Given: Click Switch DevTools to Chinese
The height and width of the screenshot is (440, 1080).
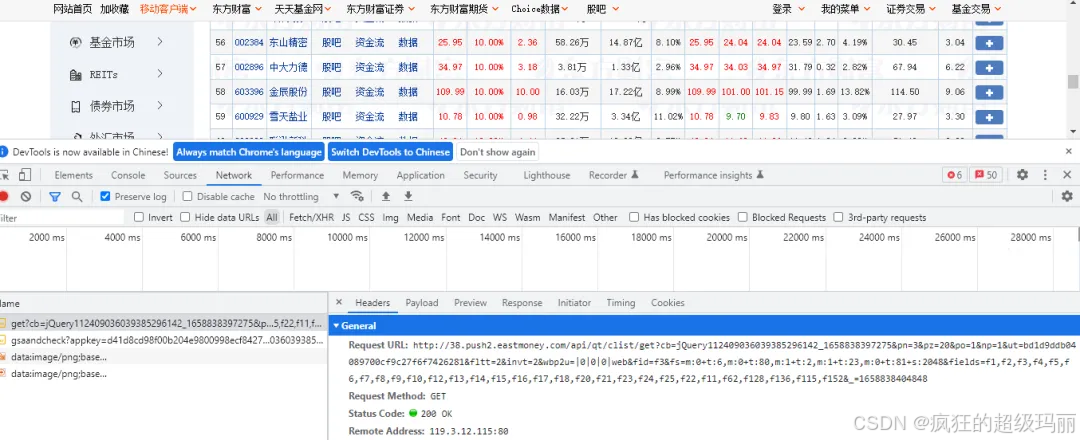Looking at the screenshot, I should pos(390,152).
